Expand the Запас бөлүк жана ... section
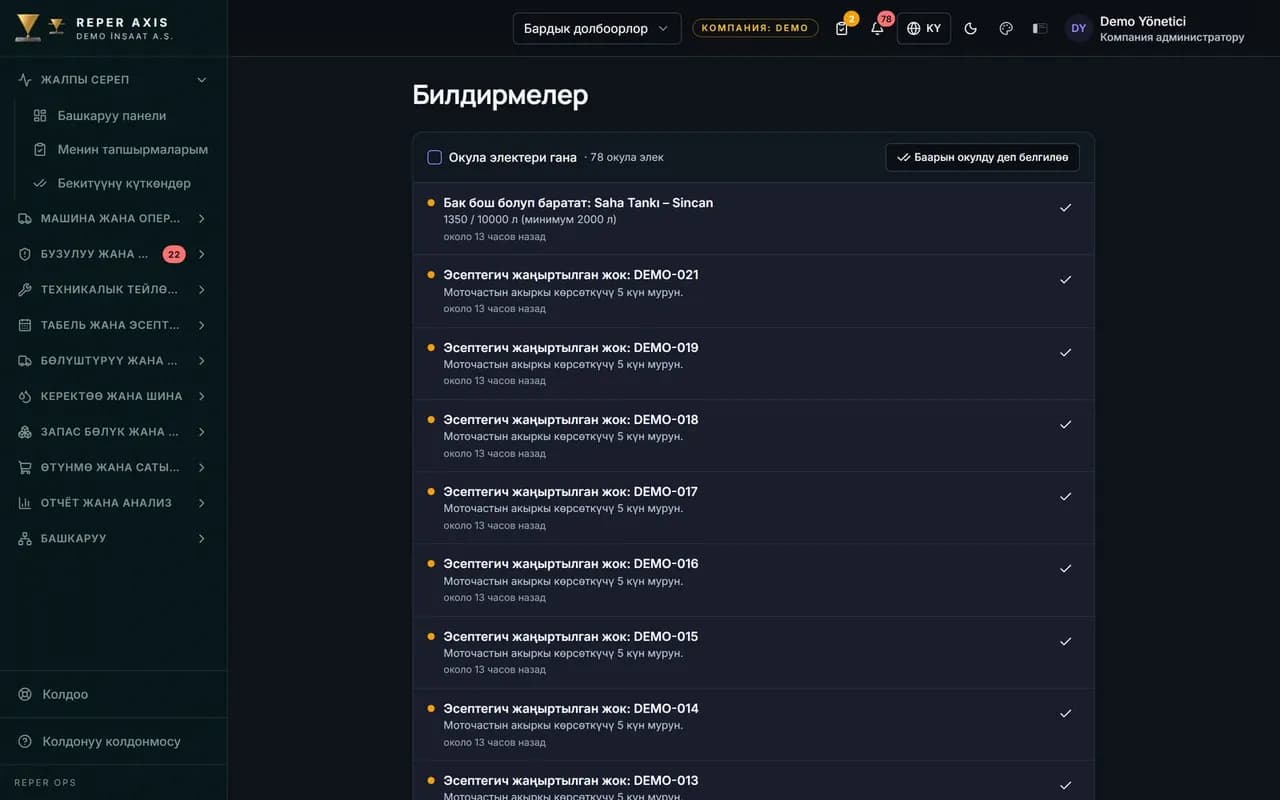 pyautogui.click(x=113, y=432)
